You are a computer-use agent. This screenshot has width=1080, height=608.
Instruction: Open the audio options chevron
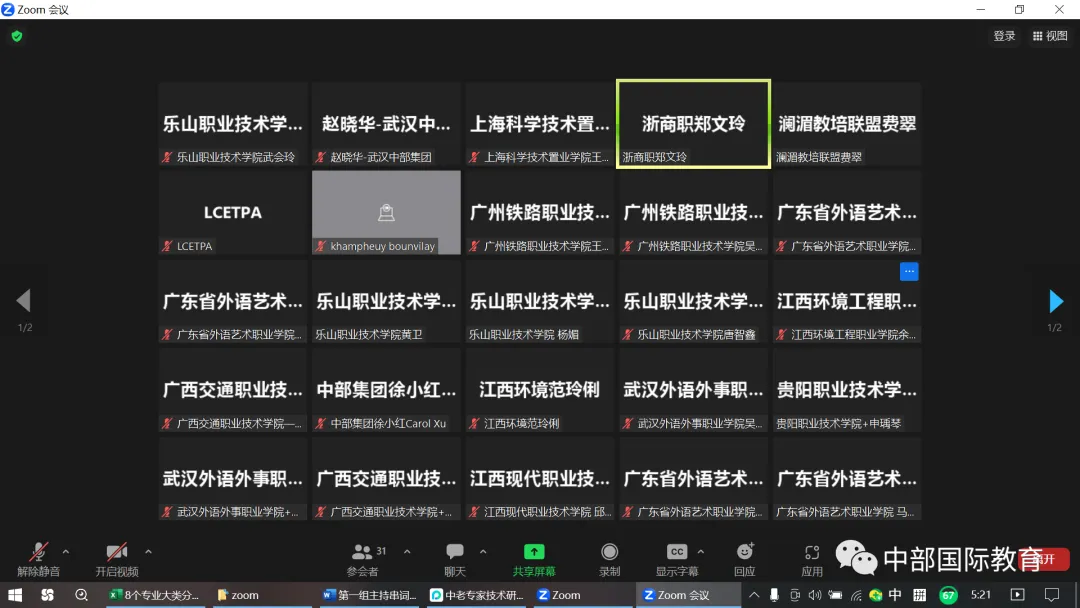pos(66,549)
